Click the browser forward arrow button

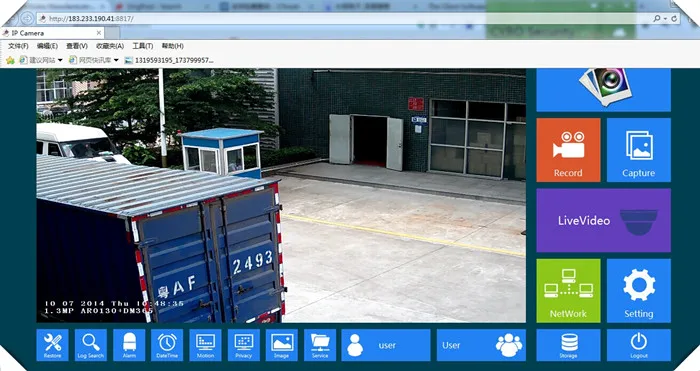pyautogui.click(x=28, y=18)
